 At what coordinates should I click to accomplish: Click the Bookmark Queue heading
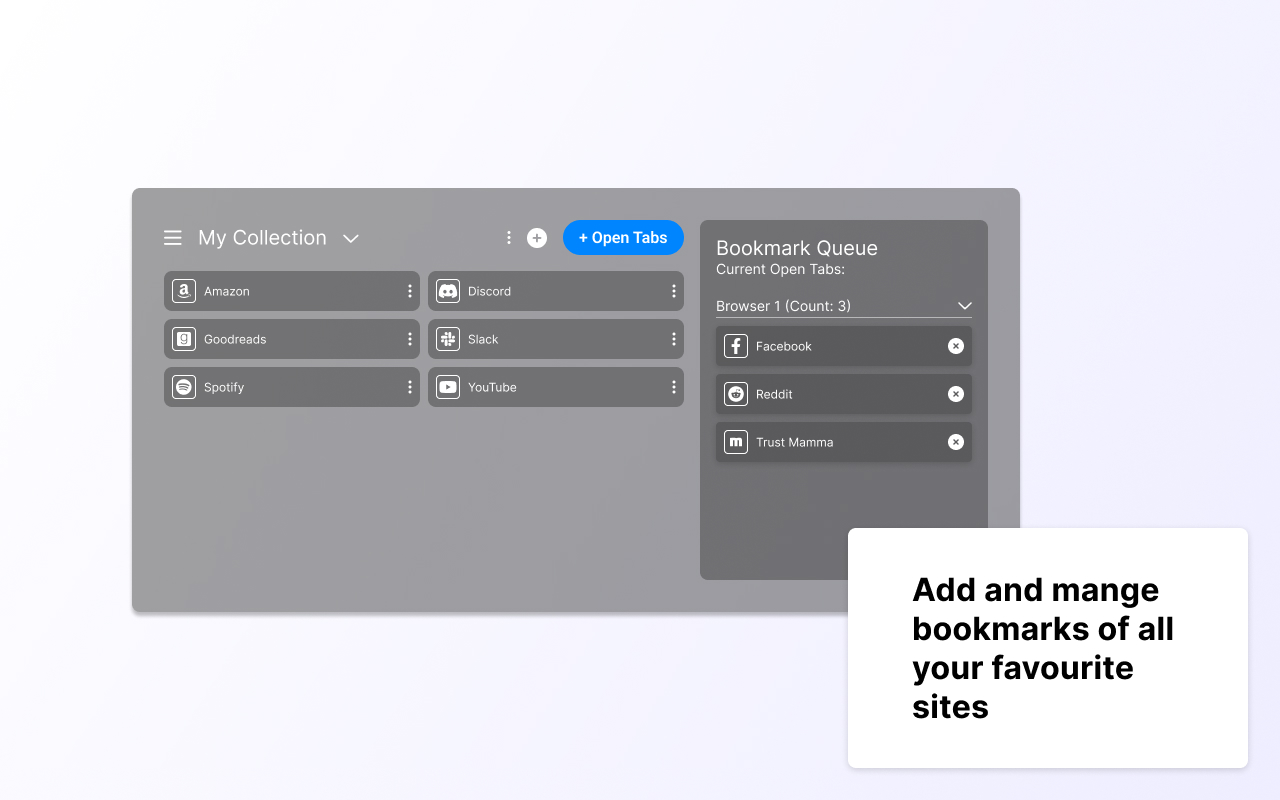point(797,248)
